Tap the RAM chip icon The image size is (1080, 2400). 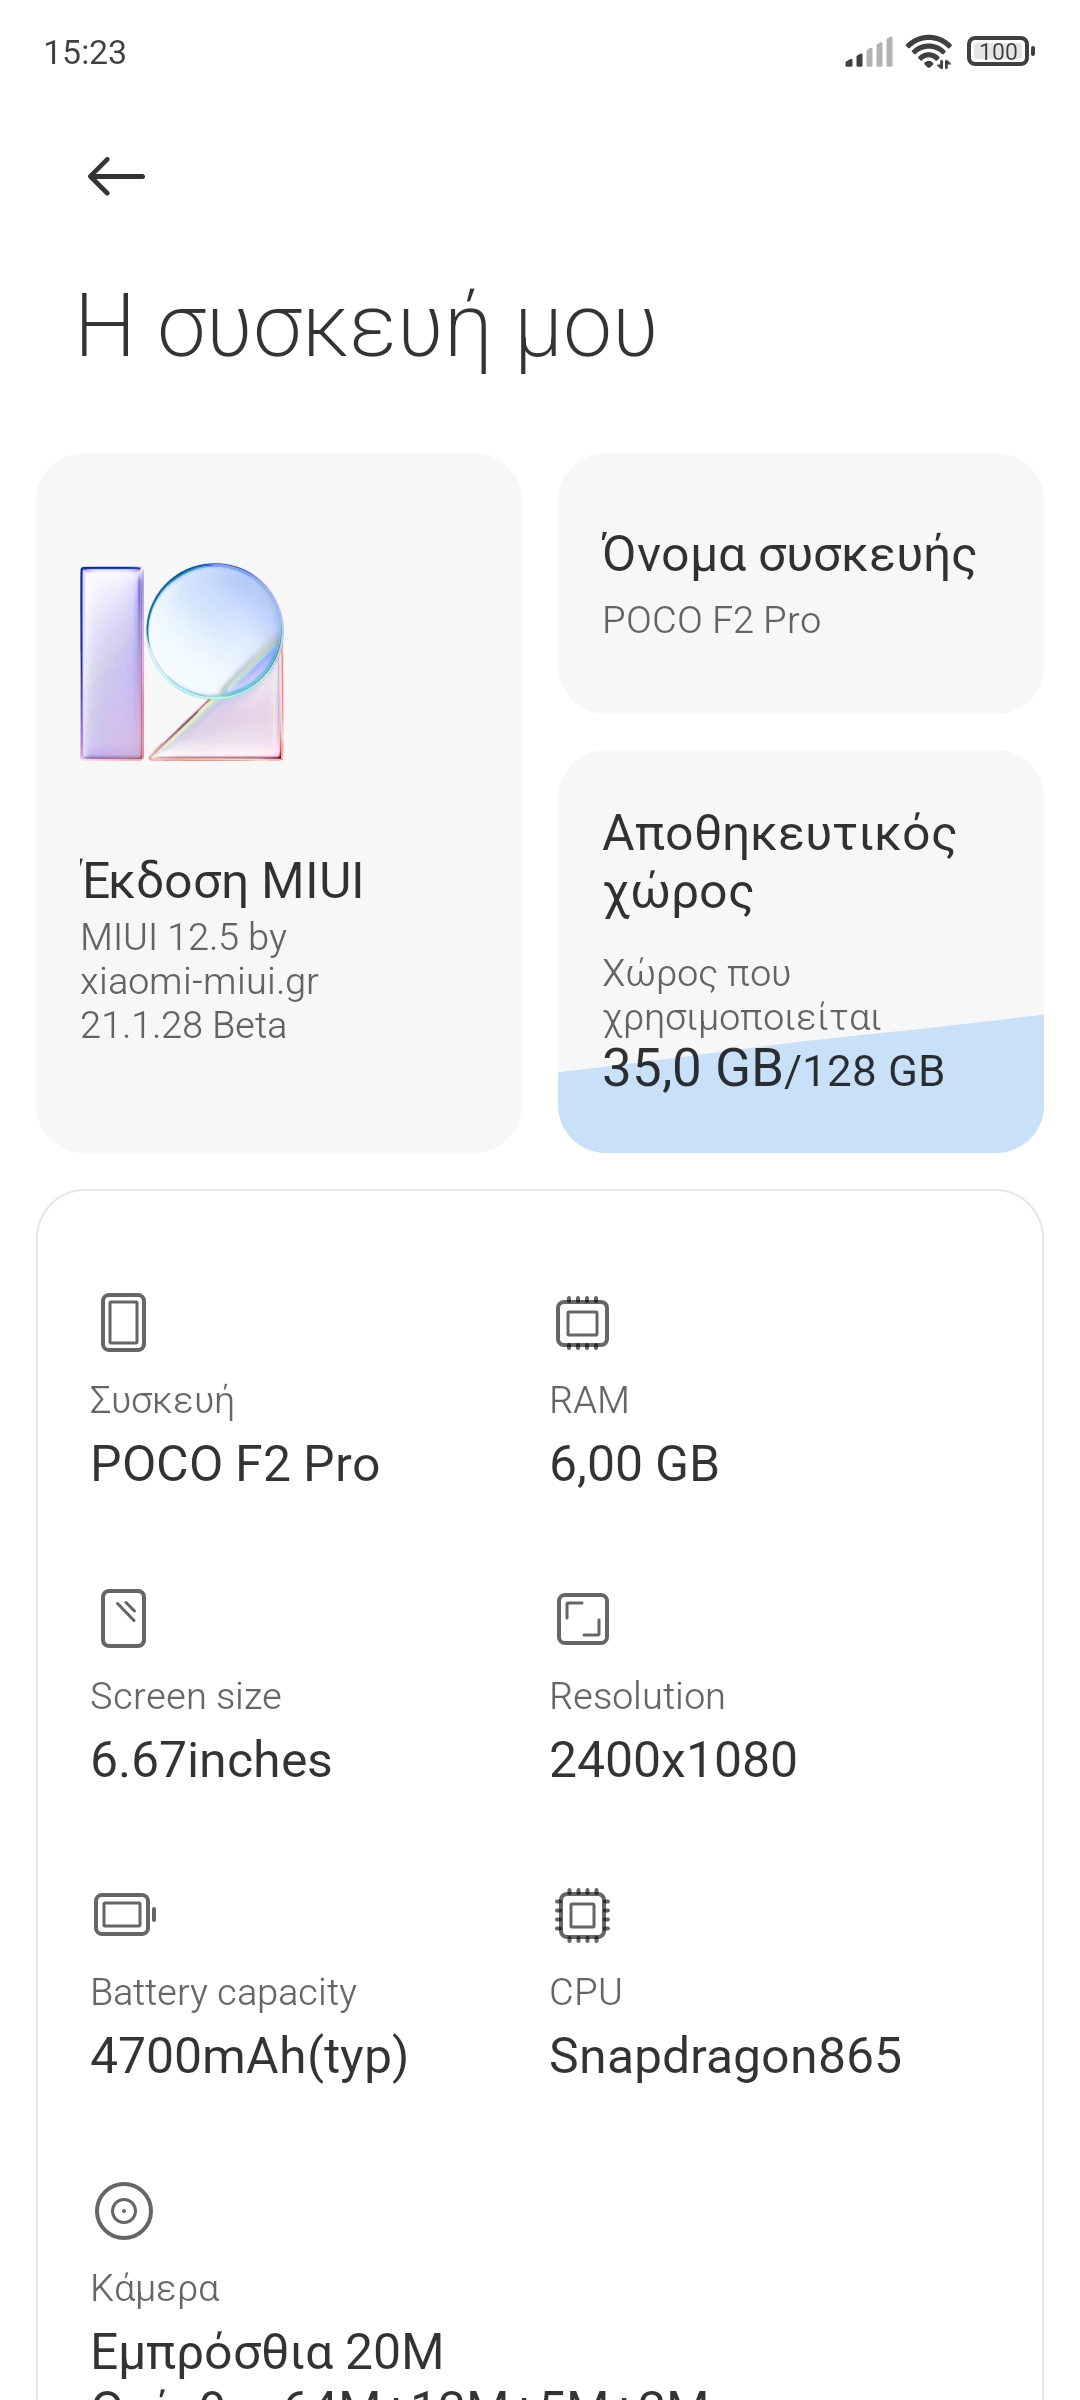[582, 1322]
